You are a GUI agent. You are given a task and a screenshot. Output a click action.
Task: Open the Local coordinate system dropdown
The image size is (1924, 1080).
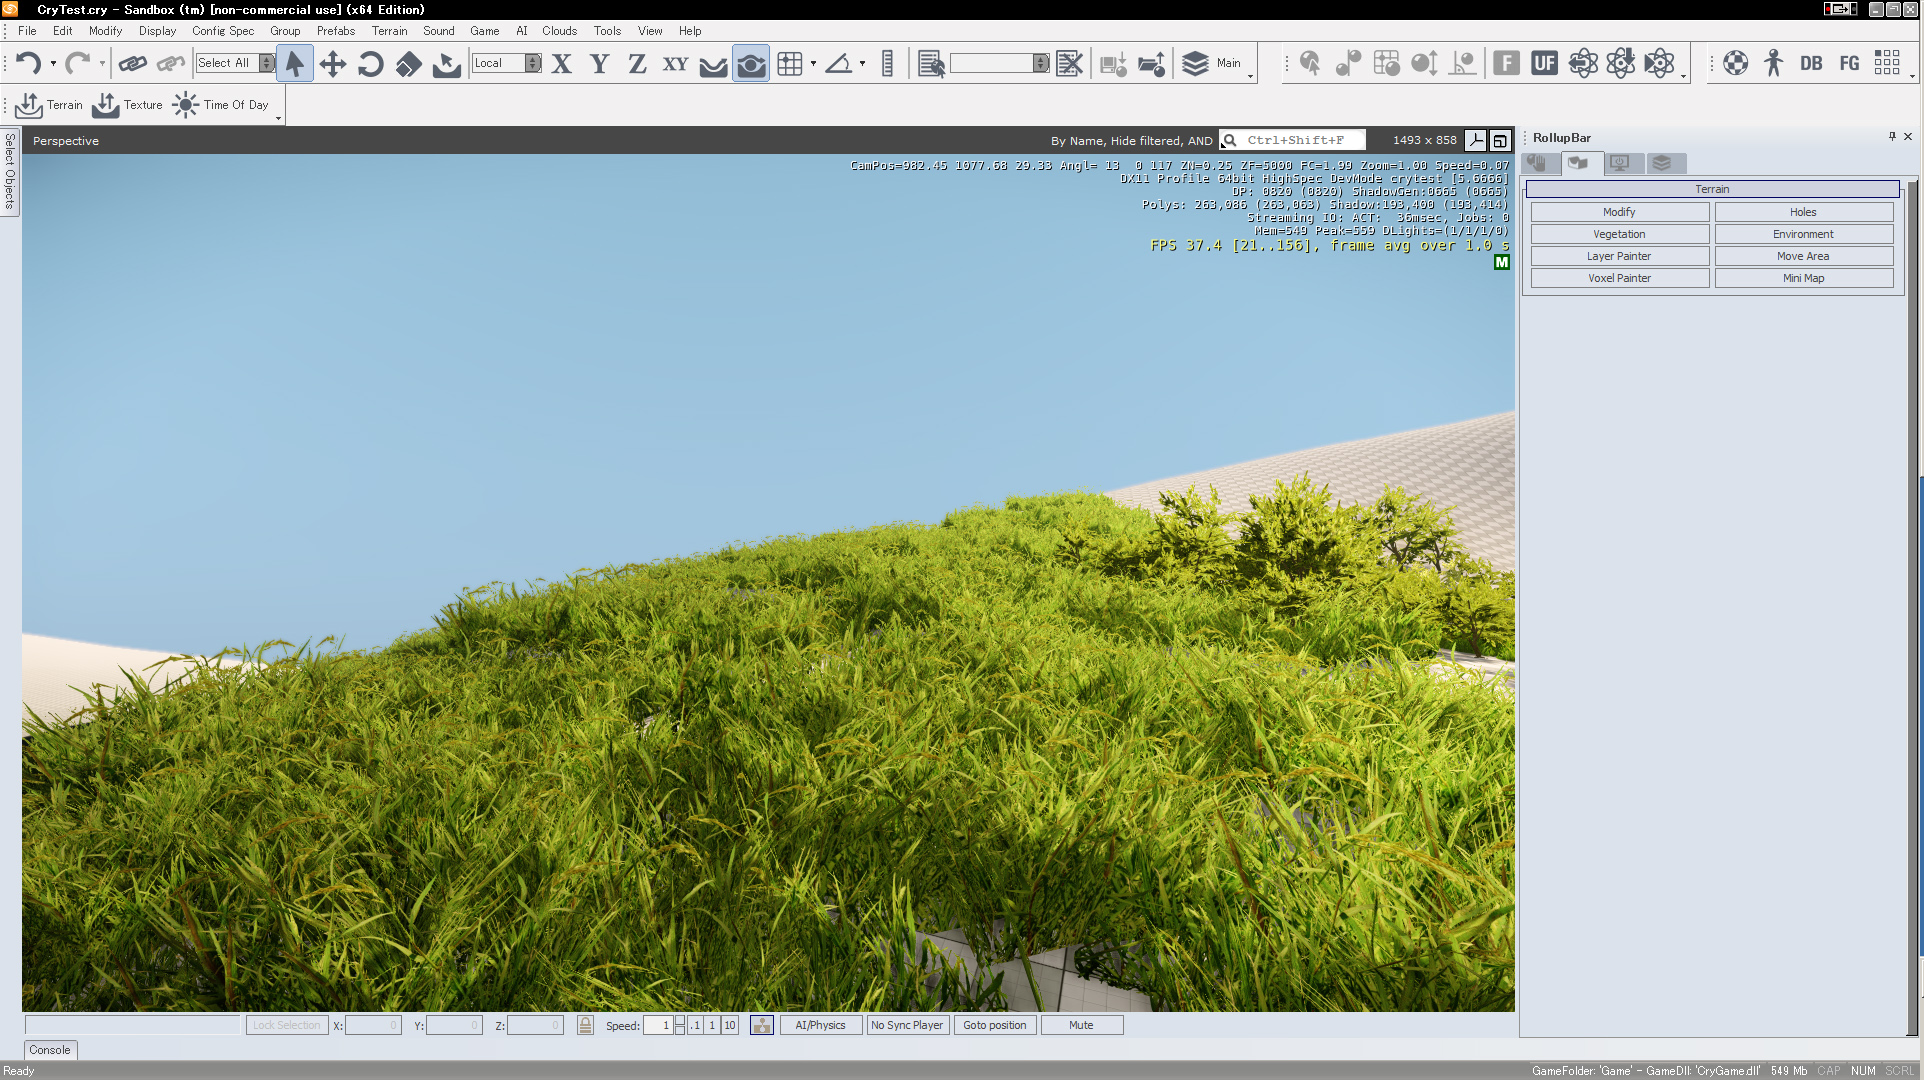(533, 63)
